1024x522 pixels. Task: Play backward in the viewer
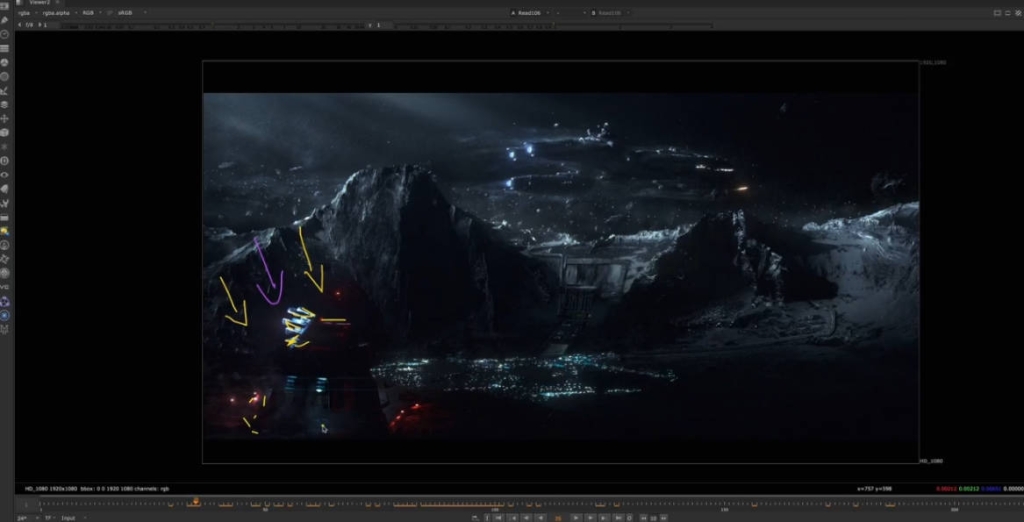[x=540, y=518]
